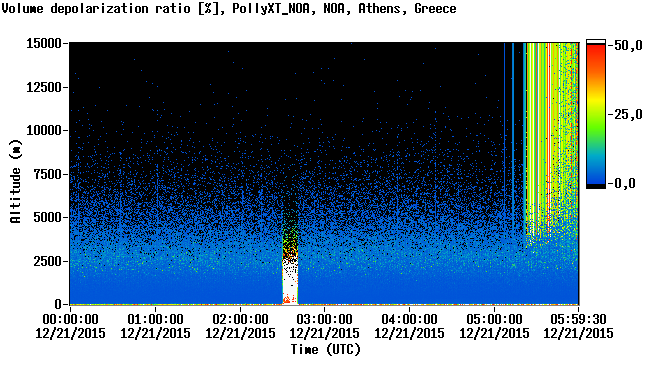The image size is (665, 389).
Task: Click the 03:00:00 time tick label
Action: point(324,319)
